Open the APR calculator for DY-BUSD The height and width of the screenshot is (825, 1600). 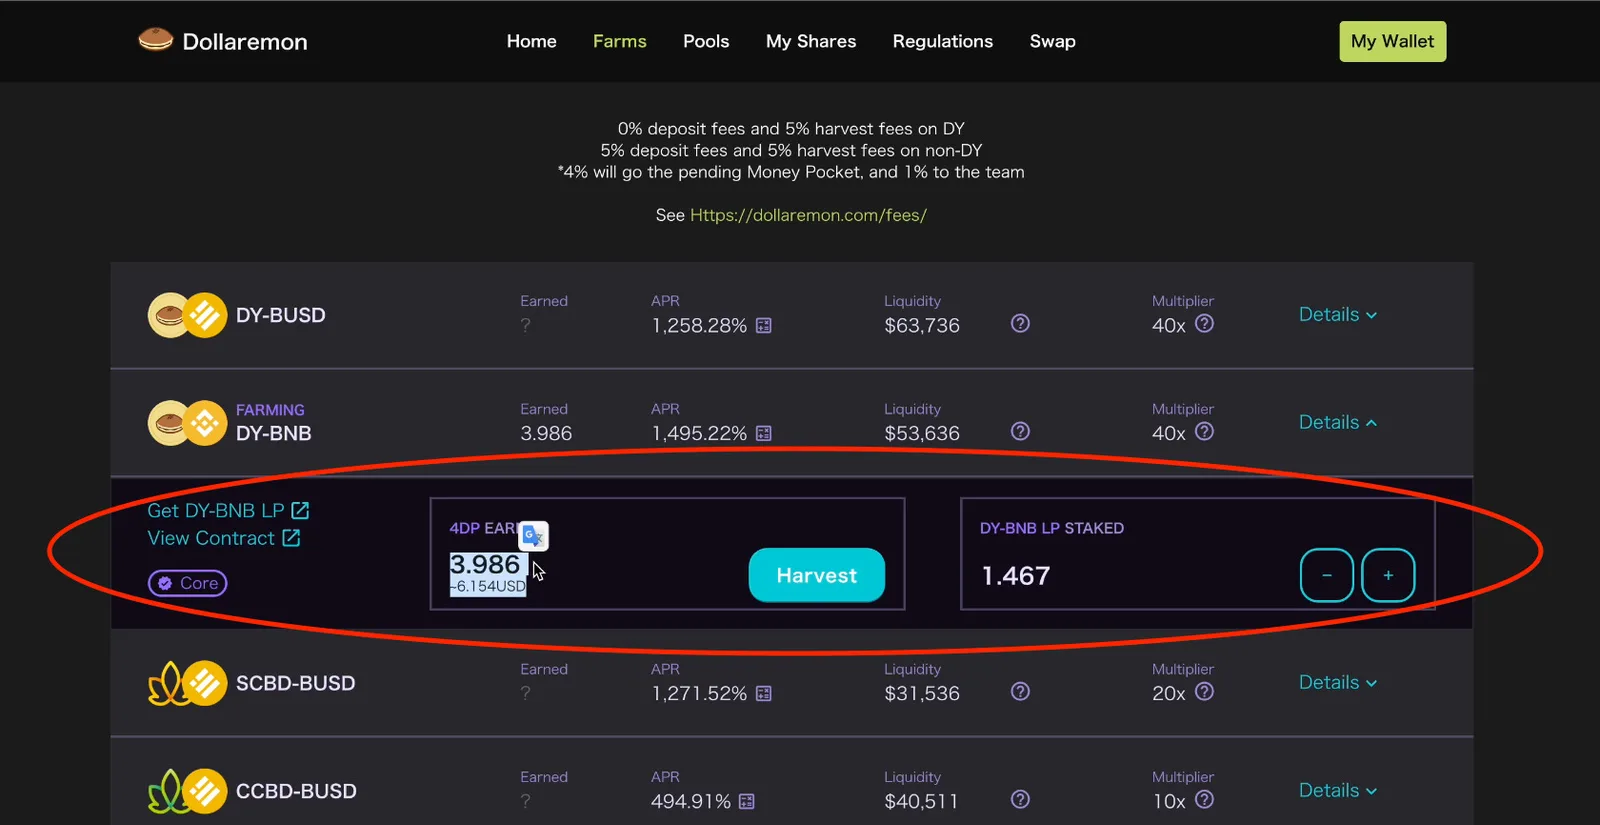764,325
